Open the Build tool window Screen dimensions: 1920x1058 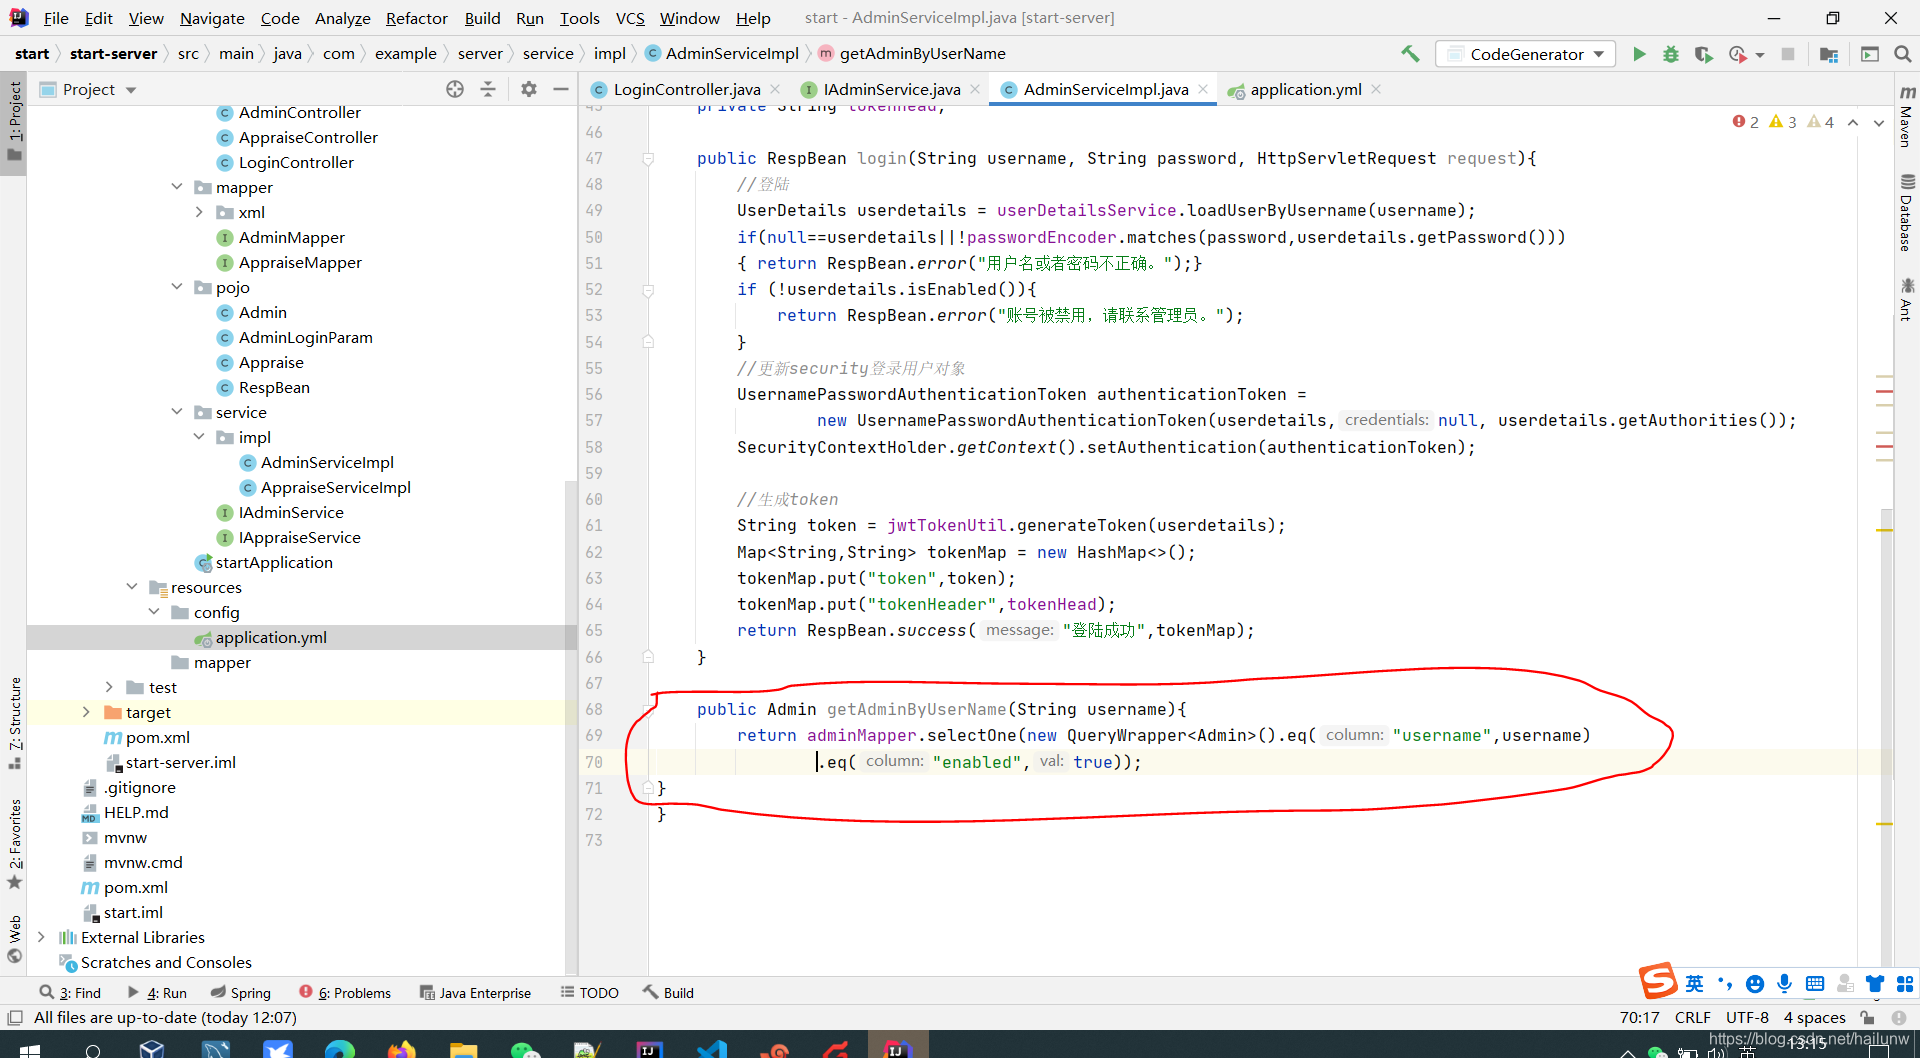click(x=668, y=993)
